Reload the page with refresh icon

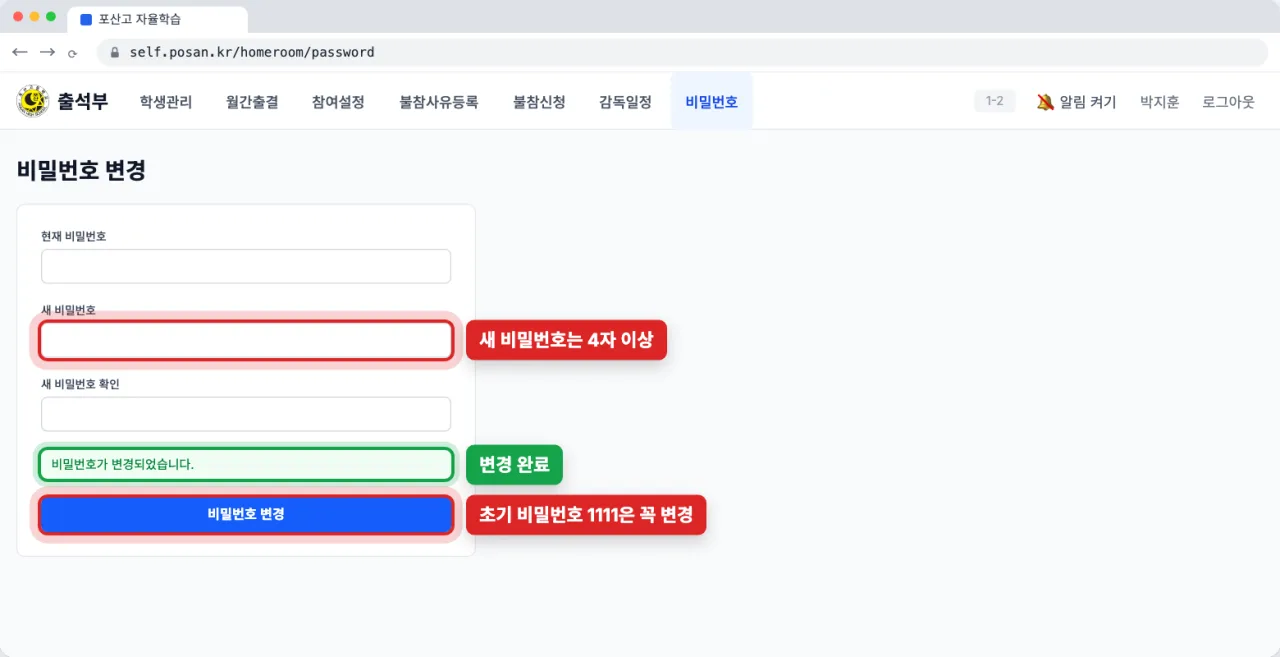pyautogui.click(x=72, y=53)
